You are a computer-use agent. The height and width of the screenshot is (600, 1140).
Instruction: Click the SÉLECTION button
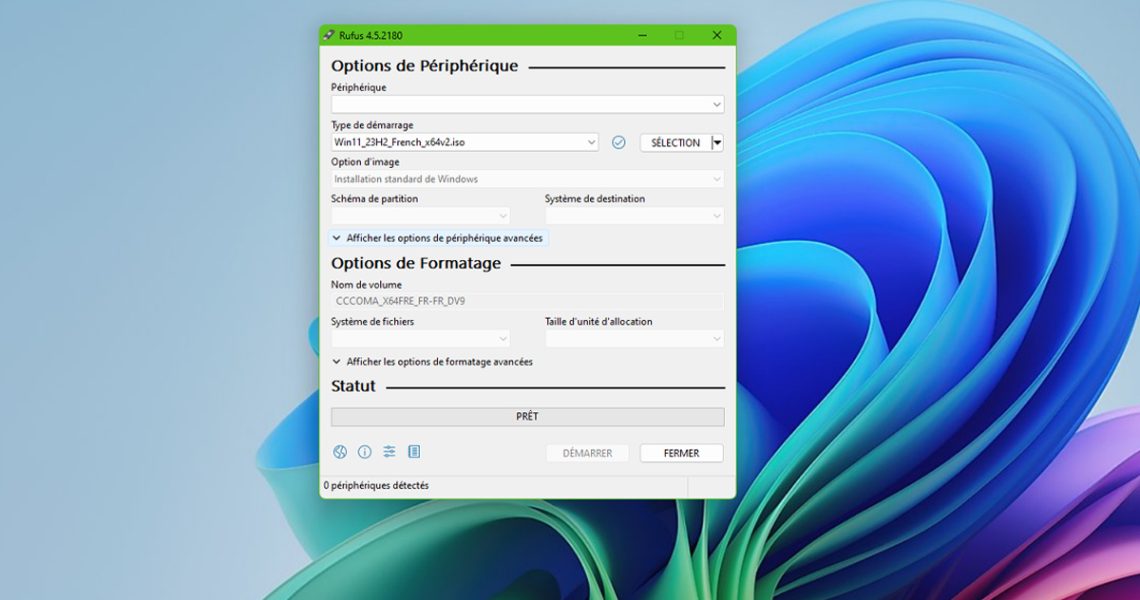[675, 143]
